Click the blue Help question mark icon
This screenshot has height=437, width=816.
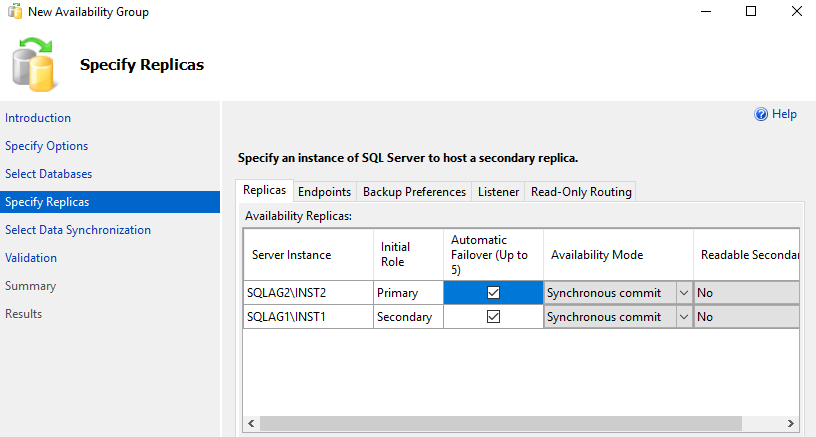(x=761, y=115)
